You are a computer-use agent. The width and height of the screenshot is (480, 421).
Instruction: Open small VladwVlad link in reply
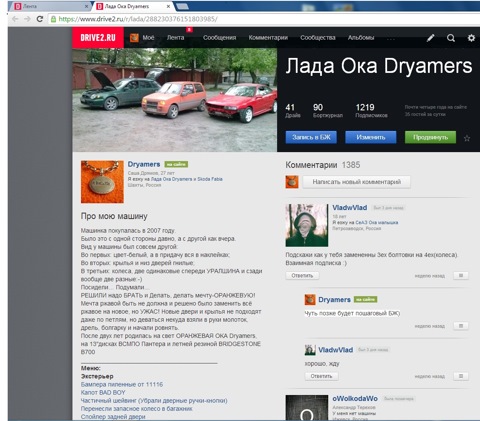click(x=335, y=350)
